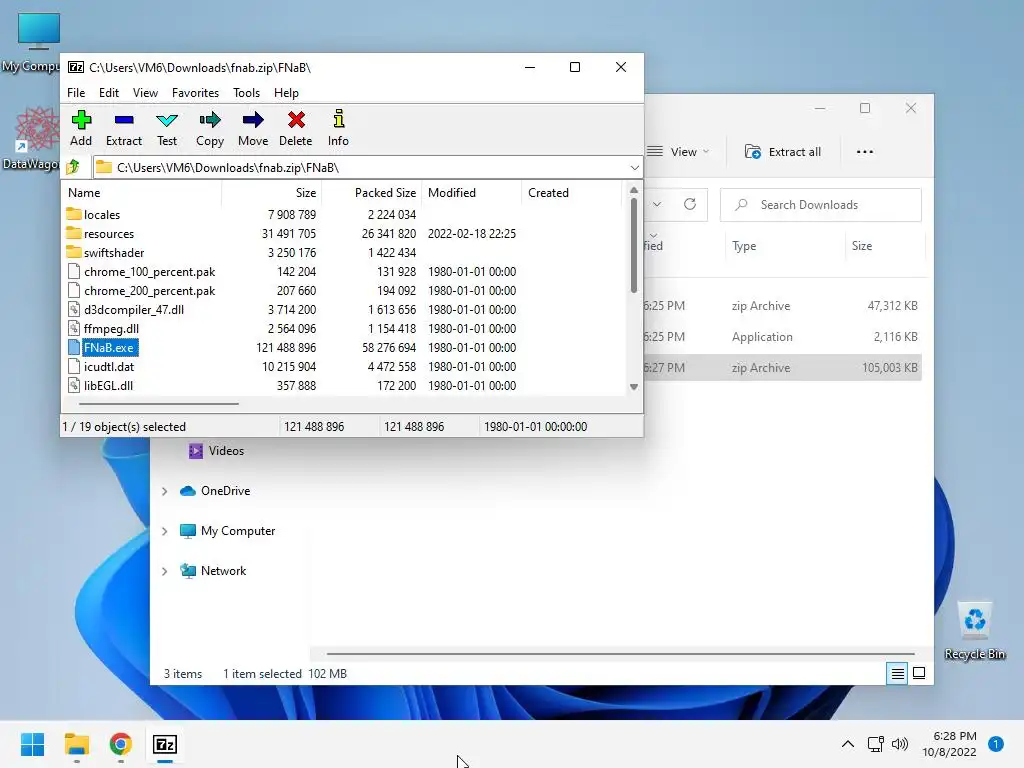Viewport: 1024px width, 768px height.
Task: Expand the OneDrive tree node
Action: pos(165,491)
